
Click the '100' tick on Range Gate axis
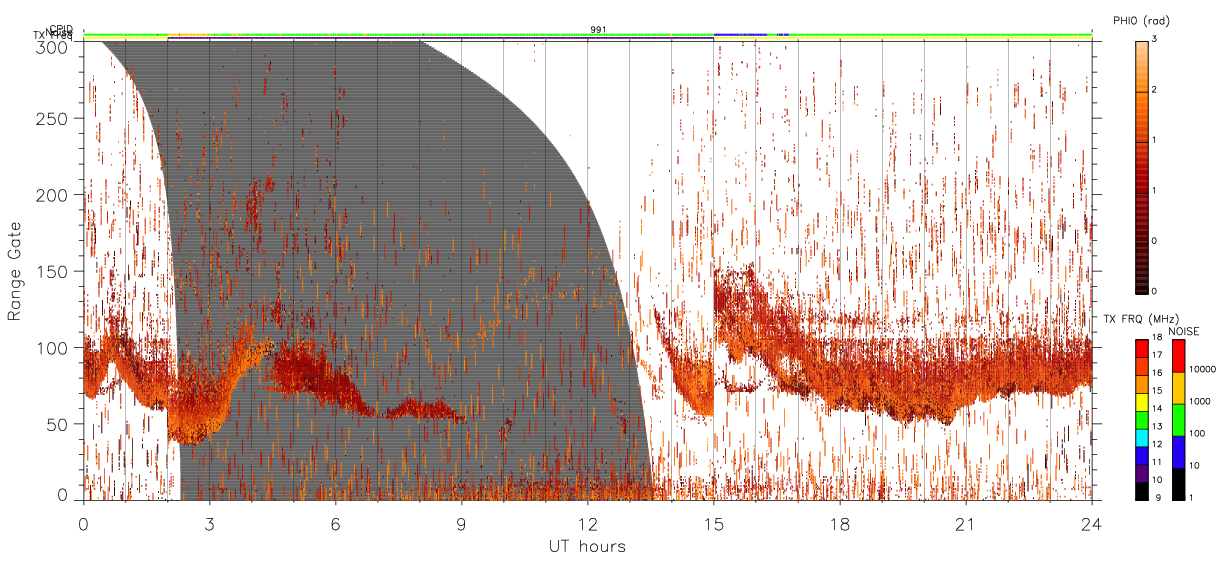[x=55, y=348]
